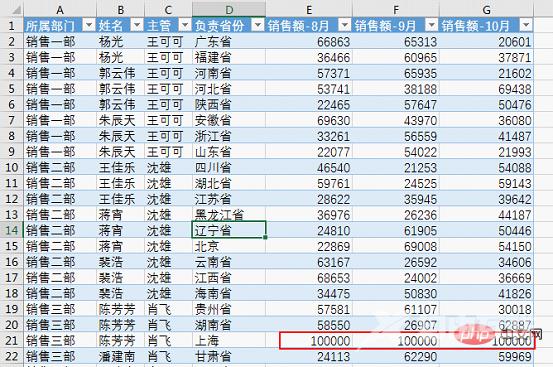Viewport: 553px width, 367px height.
Task: Open the 销售额-10月 filter dropdown
Action: 526,25
